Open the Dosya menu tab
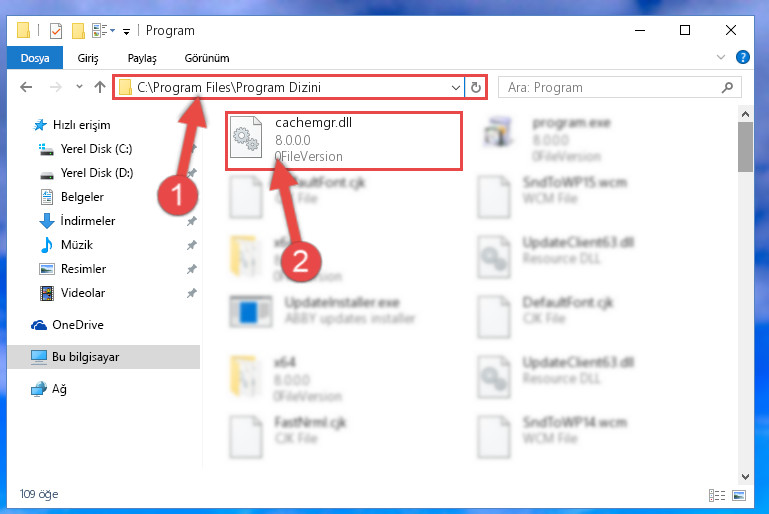The image size is (769, 514). 35,58
